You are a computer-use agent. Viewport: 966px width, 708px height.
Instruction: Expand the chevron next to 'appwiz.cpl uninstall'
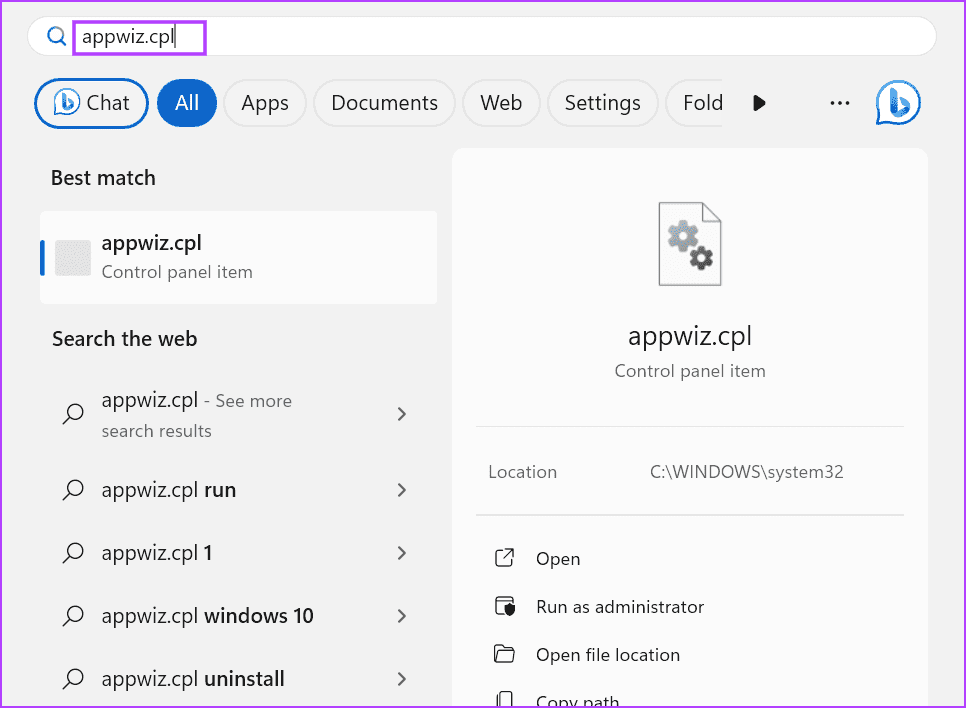click(x=402, y=679)
